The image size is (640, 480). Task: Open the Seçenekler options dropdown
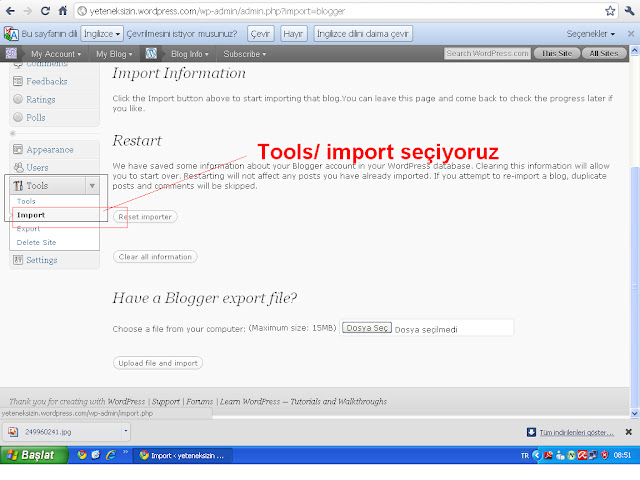coord(591,34)
